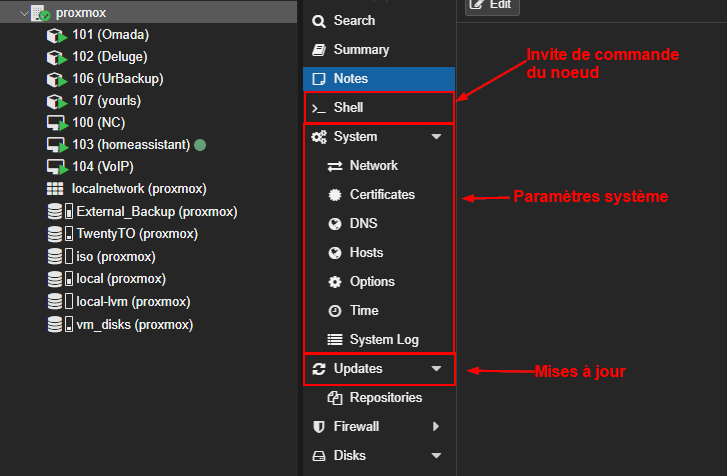
Task: Click the Time clock icon
Action: [335, 311]
